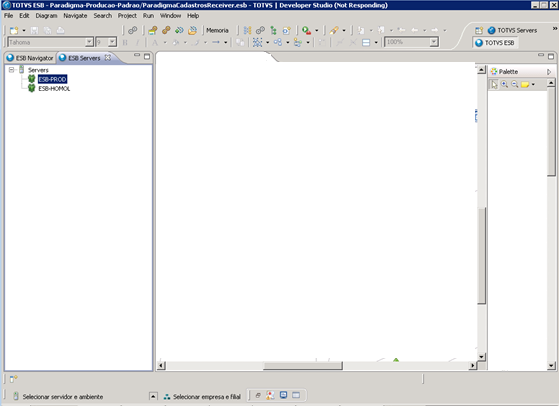Click the green arrow sync icon
559x406 pixels.
coord(179,31)
